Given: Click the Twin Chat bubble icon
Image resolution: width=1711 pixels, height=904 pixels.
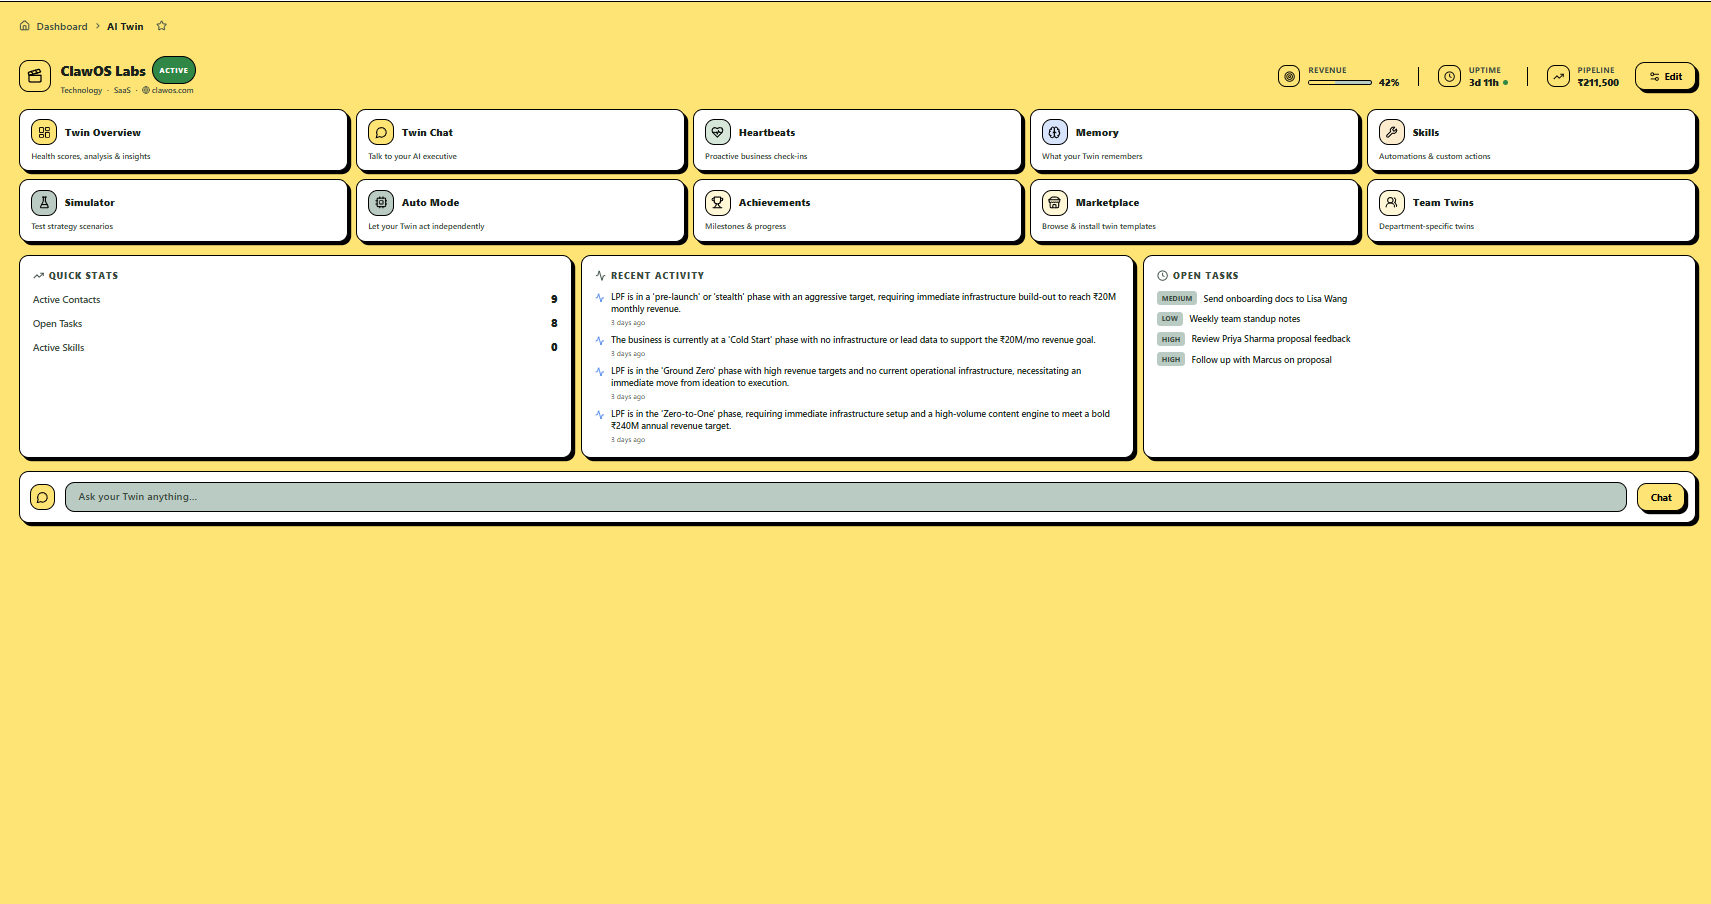Looking at the screenshot, I should coord(381,132).
